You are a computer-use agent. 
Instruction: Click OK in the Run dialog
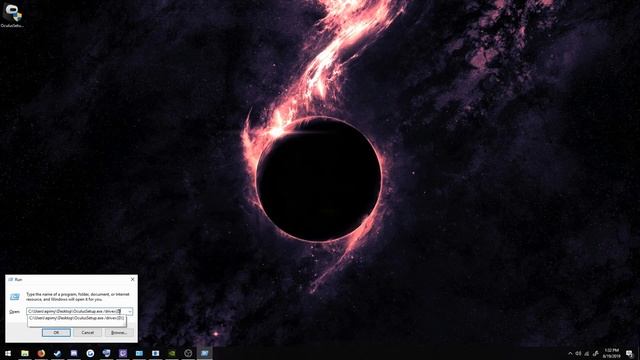[x=56, y=333]
